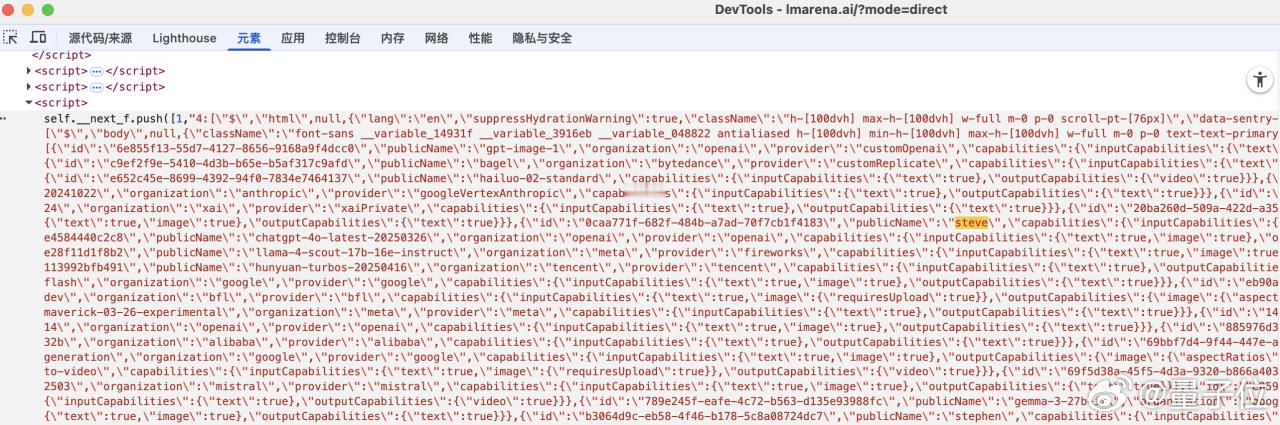The image size is (1280, 425).
Task: Switch to the 源代码/来源 tab
Action: 100,38
